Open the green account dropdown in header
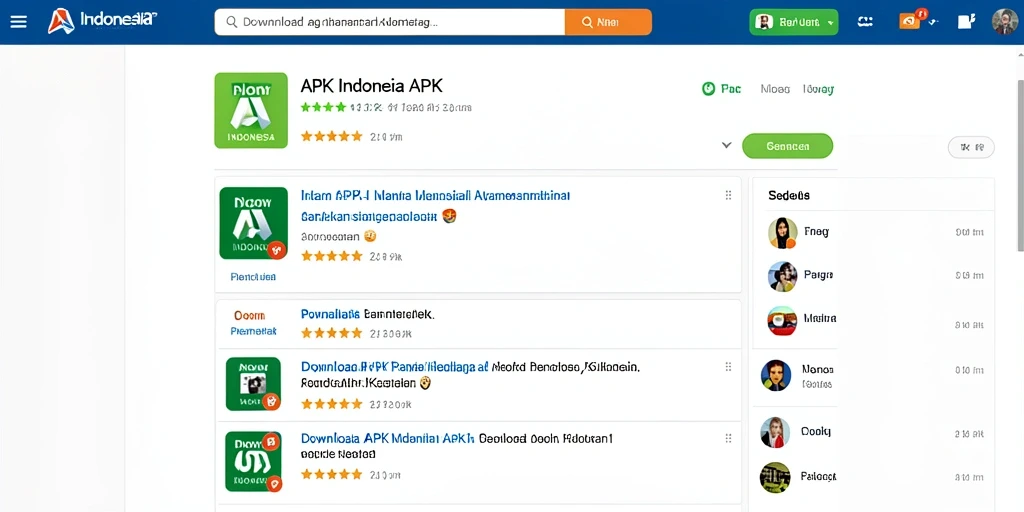 pyautogui.click(x=793, y=22)
